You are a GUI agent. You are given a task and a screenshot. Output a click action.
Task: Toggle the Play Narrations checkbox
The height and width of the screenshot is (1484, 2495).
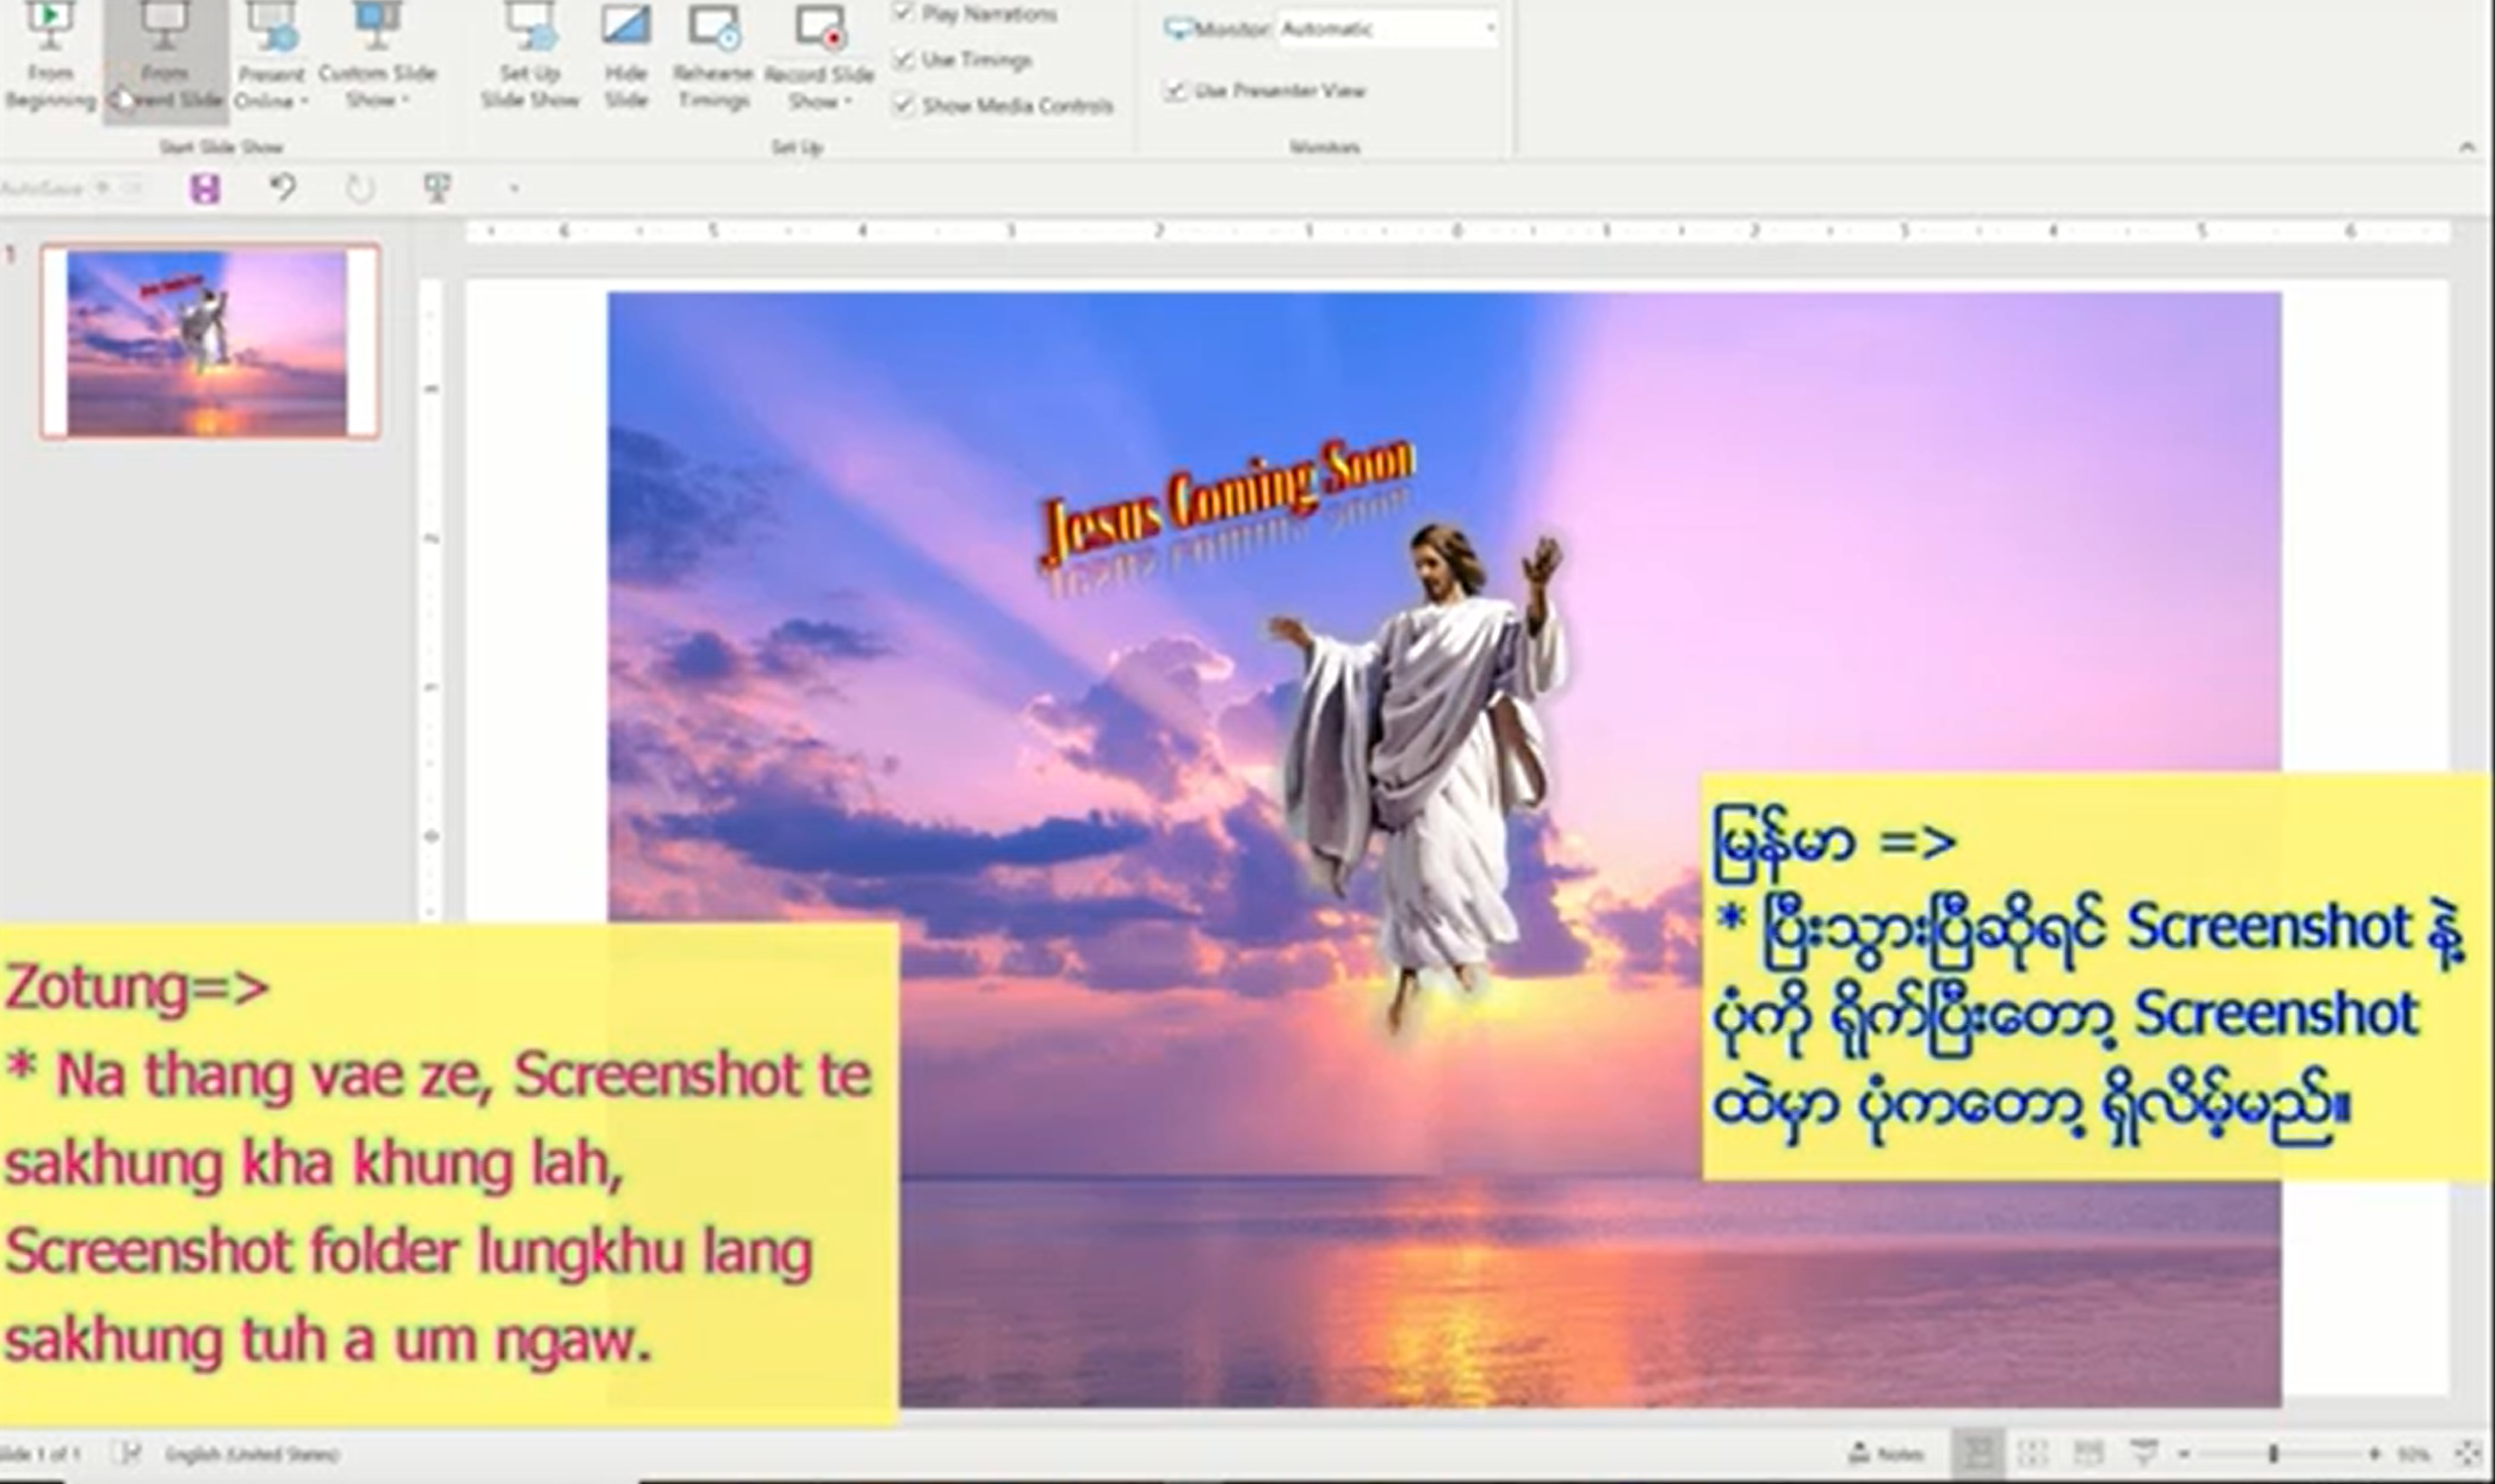pyautogui.click(x=904, y=13)
